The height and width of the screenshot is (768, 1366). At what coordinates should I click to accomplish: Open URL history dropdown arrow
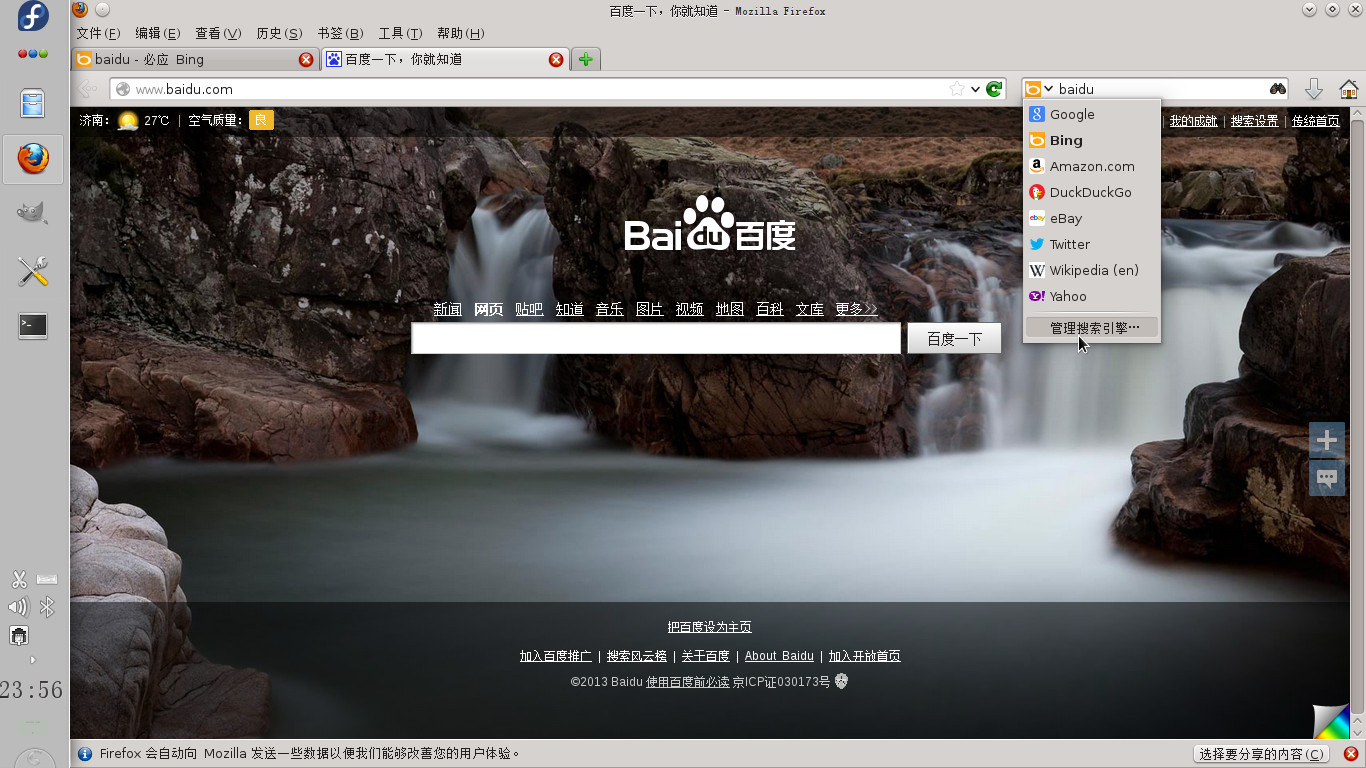point(975,89)
